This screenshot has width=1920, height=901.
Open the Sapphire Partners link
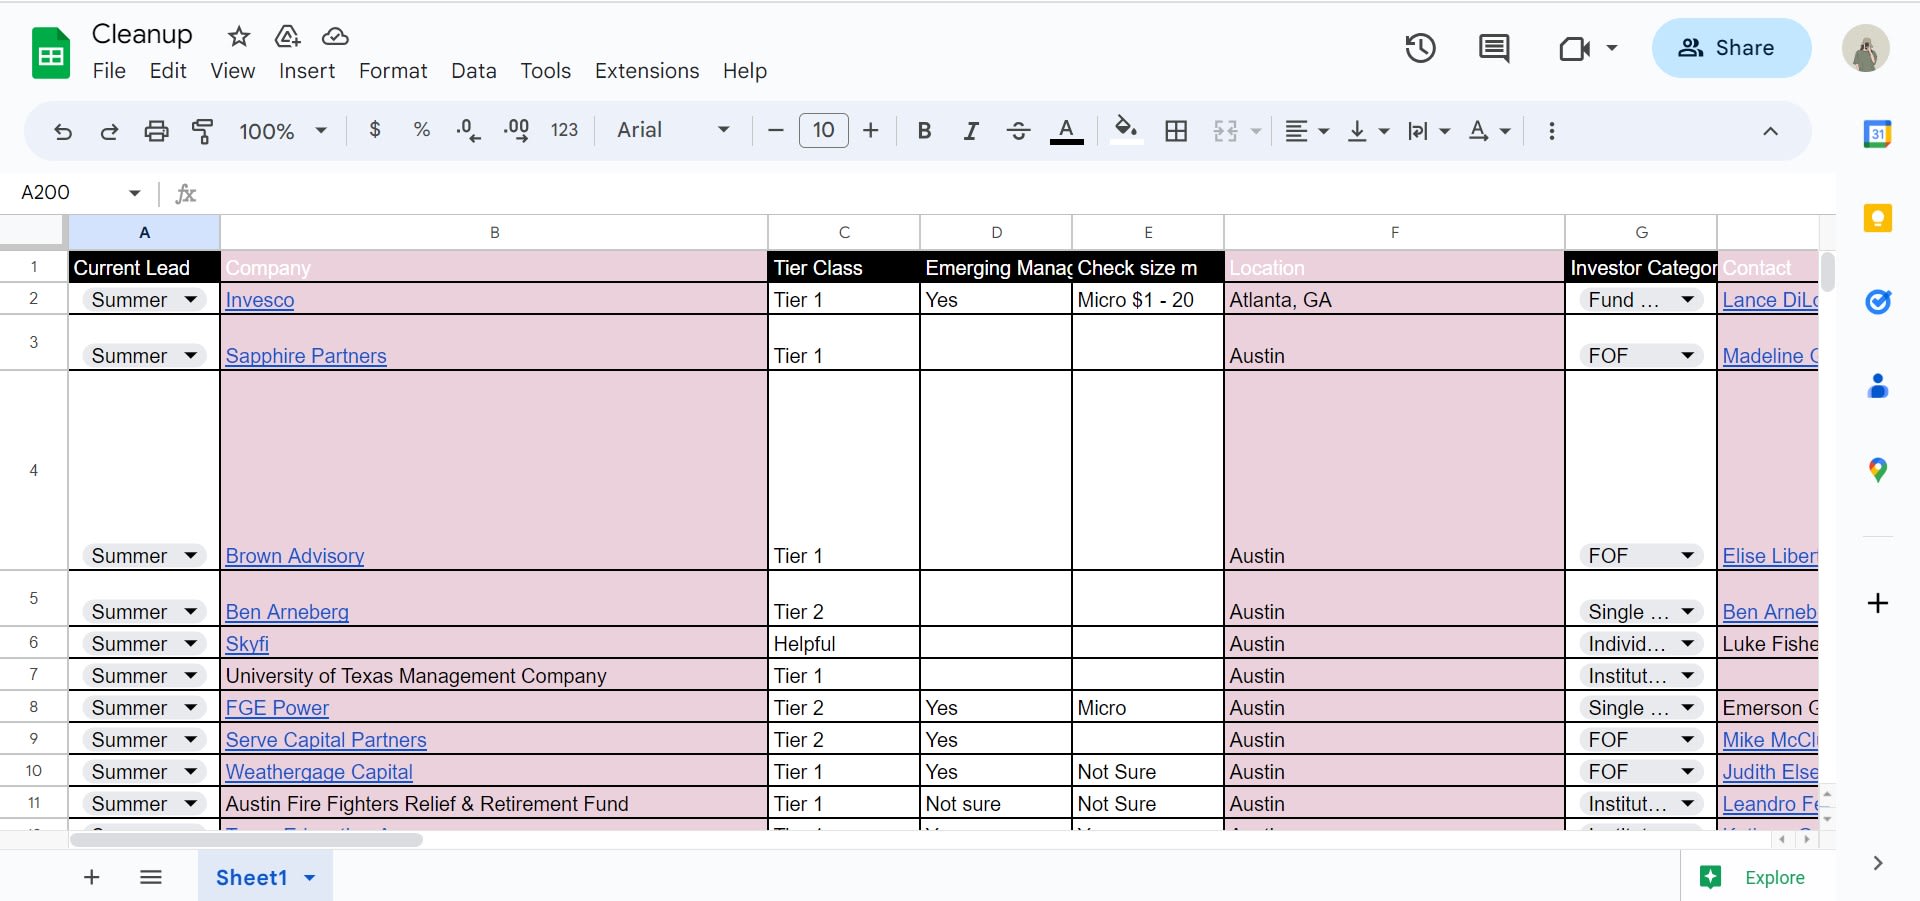click(306, 356)
